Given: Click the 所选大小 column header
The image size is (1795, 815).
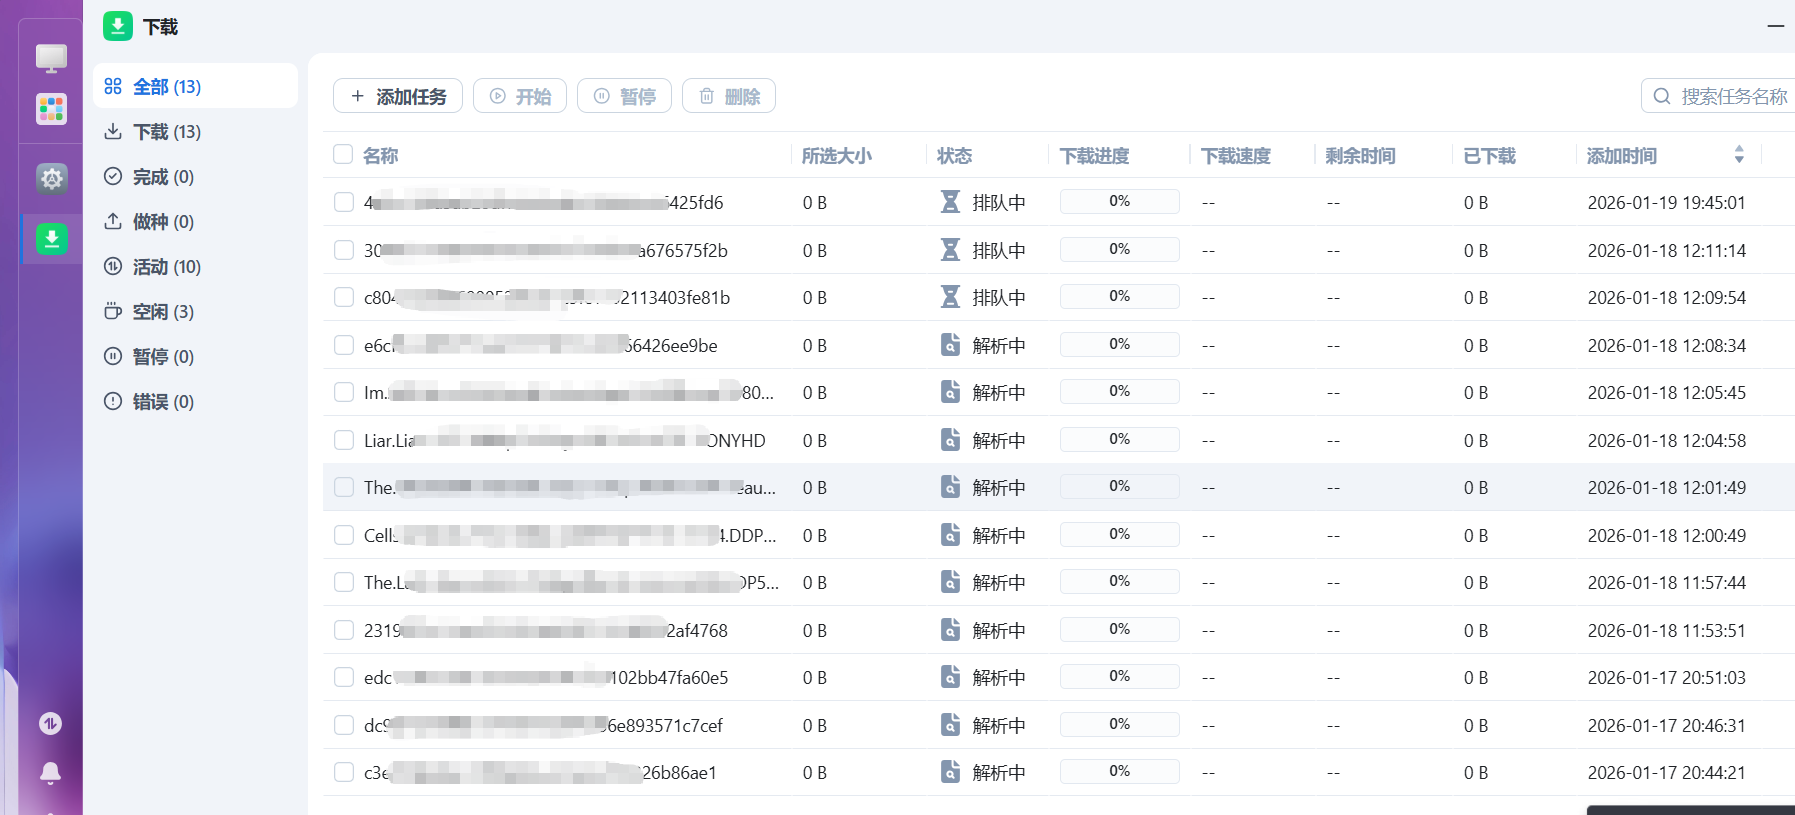Looking at the screenshot, I should 837,156.
